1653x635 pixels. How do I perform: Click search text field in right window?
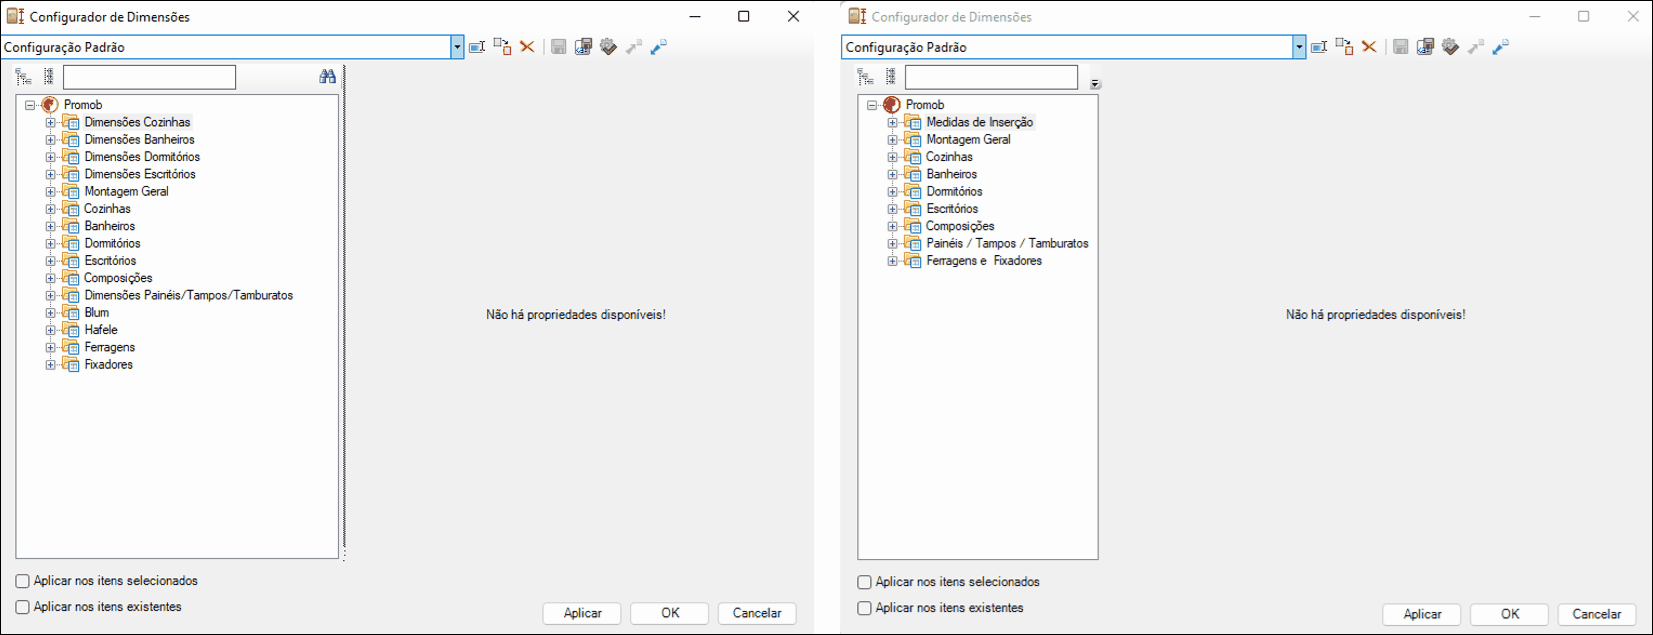(992, 77)
